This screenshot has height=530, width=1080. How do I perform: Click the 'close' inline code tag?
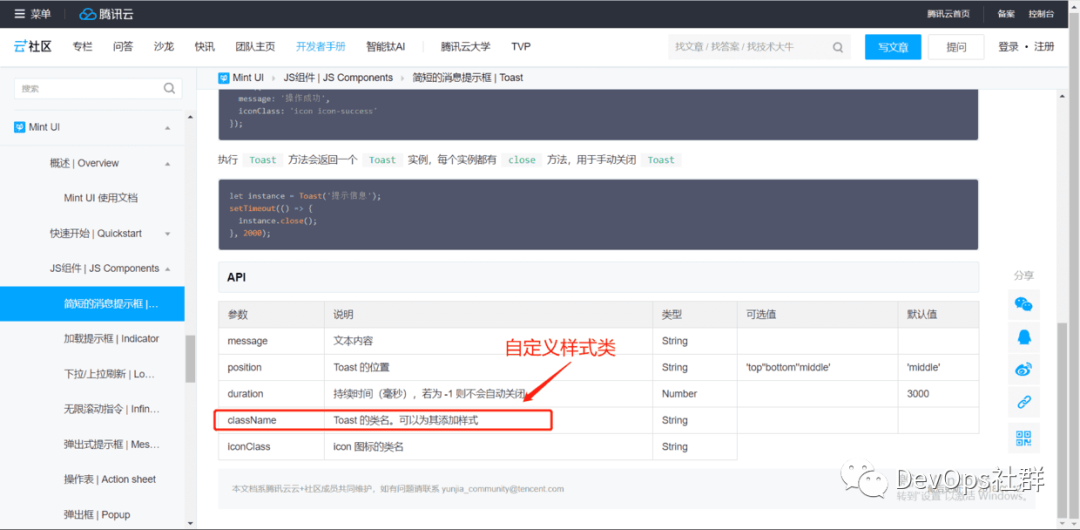click(521, 160)
